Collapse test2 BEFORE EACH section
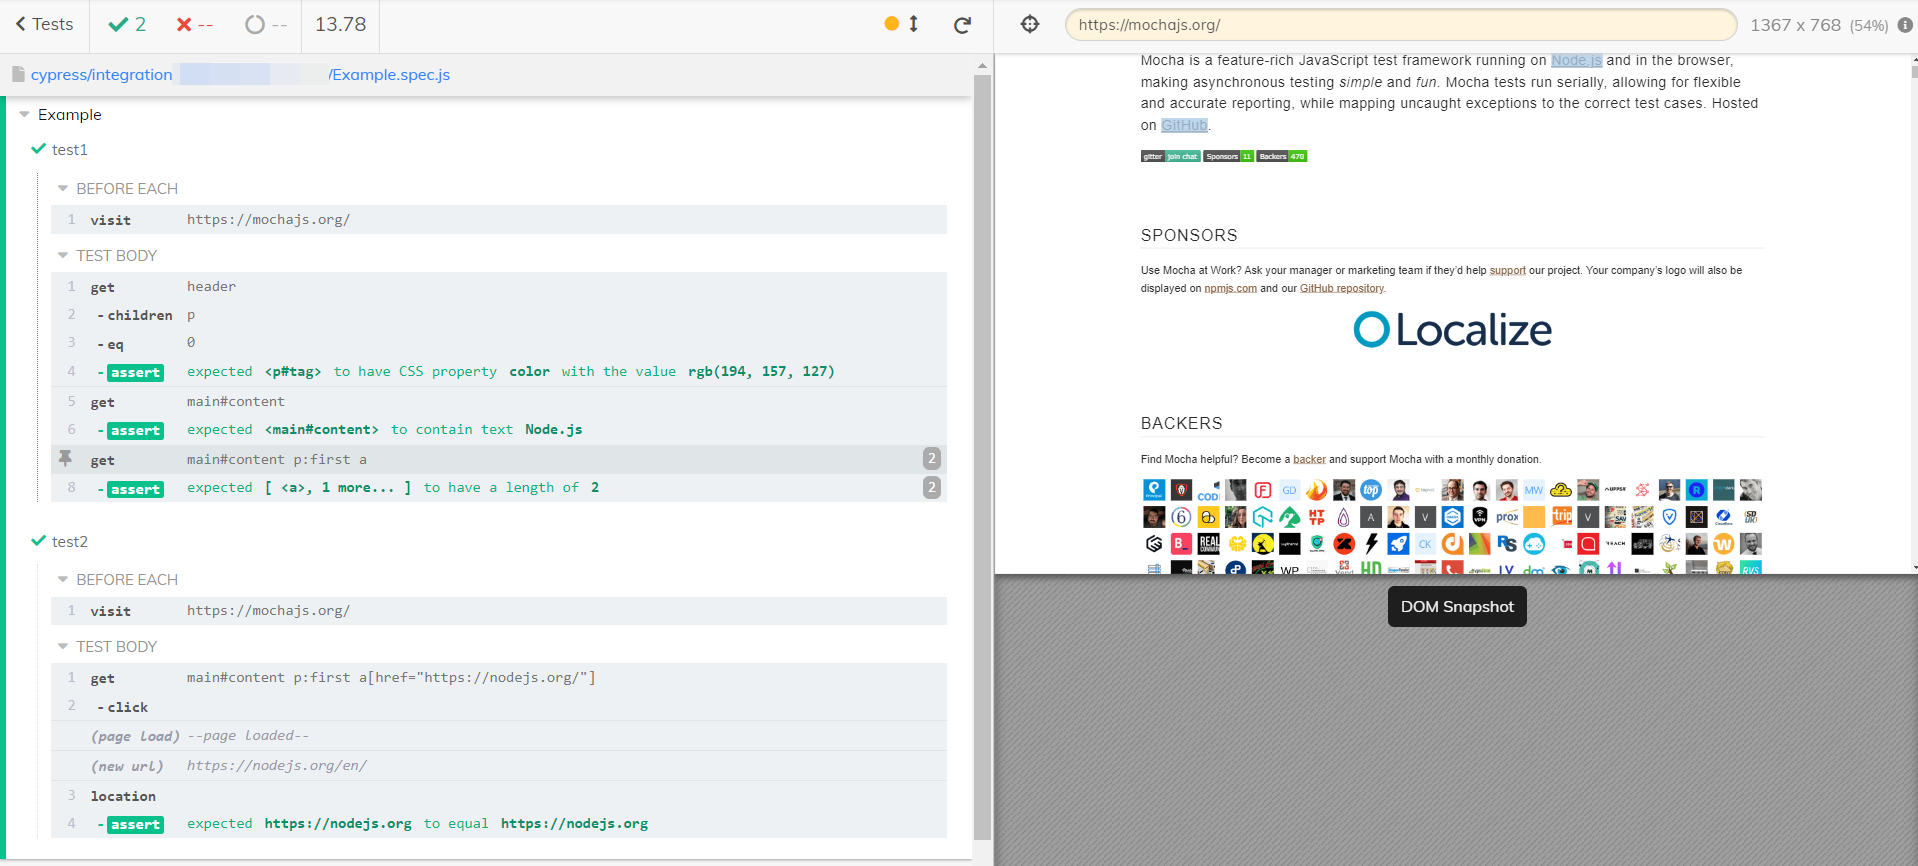 coord(118,580)
